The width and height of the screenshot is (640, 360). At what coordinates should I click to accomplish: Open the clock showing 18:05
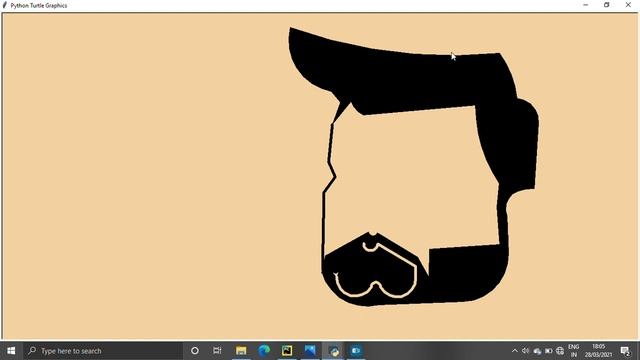coord(598,351)
